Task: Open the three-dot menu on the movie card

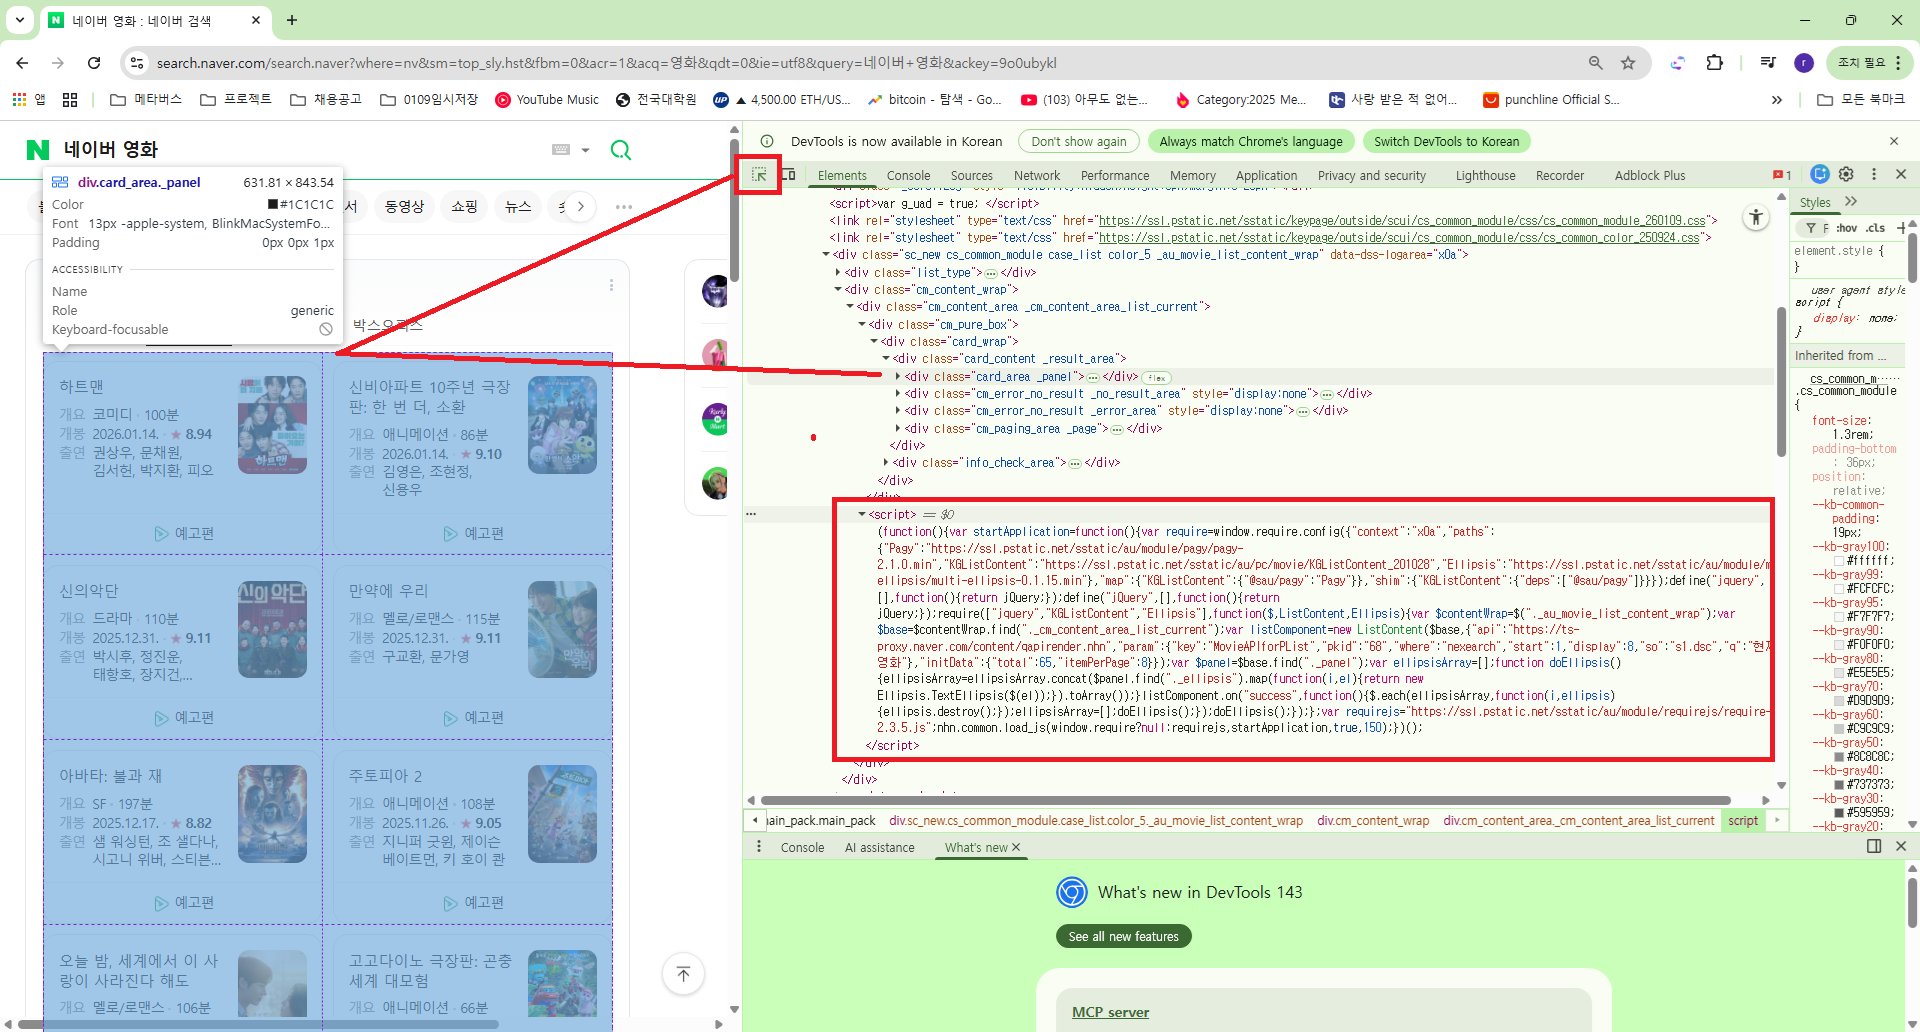Action: click(611, 285)
